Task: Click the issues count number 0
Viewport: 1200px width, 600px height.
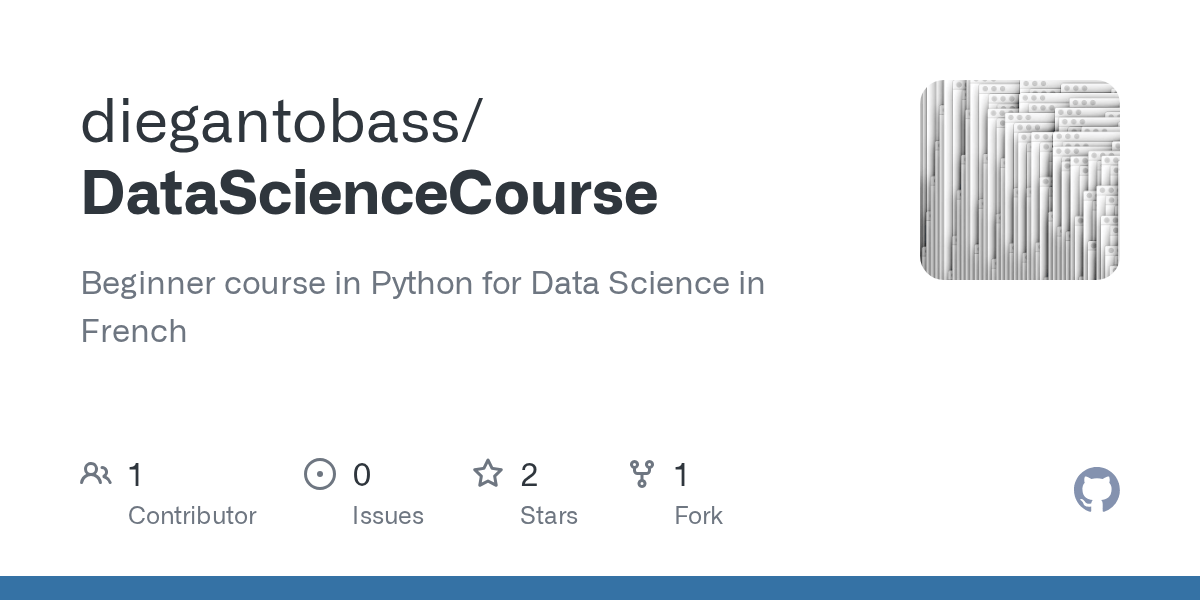Action: tap(362, 474)
